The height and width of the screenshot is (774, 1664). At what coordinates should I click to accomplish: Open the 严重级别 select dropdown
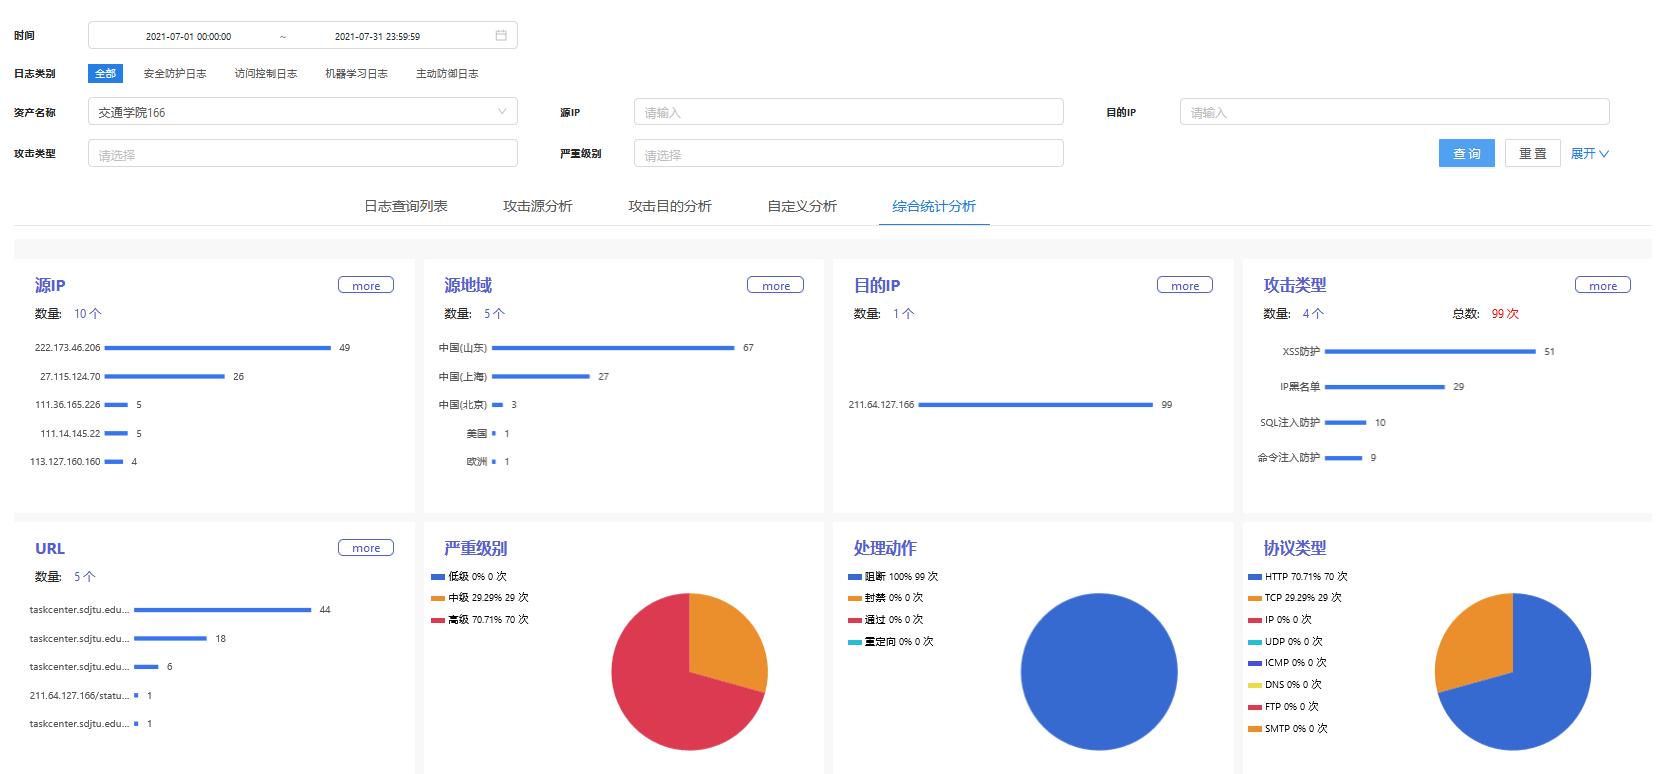click(x=848, y=153)
